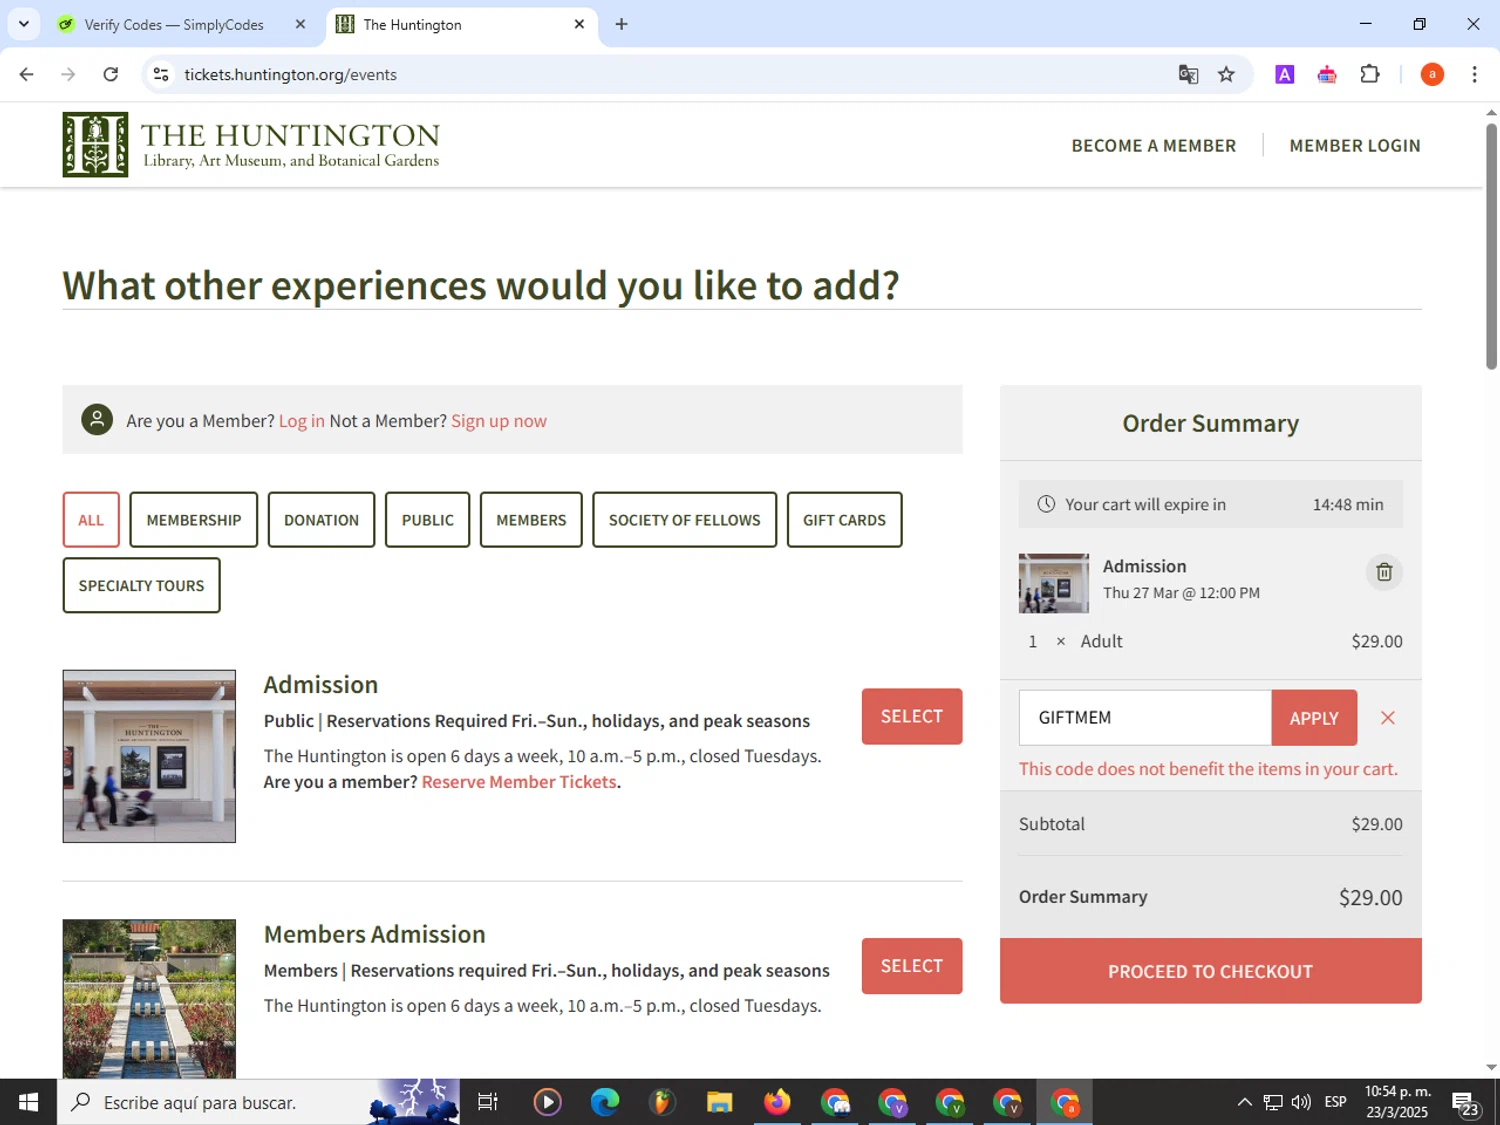
Task: Filter by MEMBERS events
Action: pyautogui.click(x=531, y=519)
